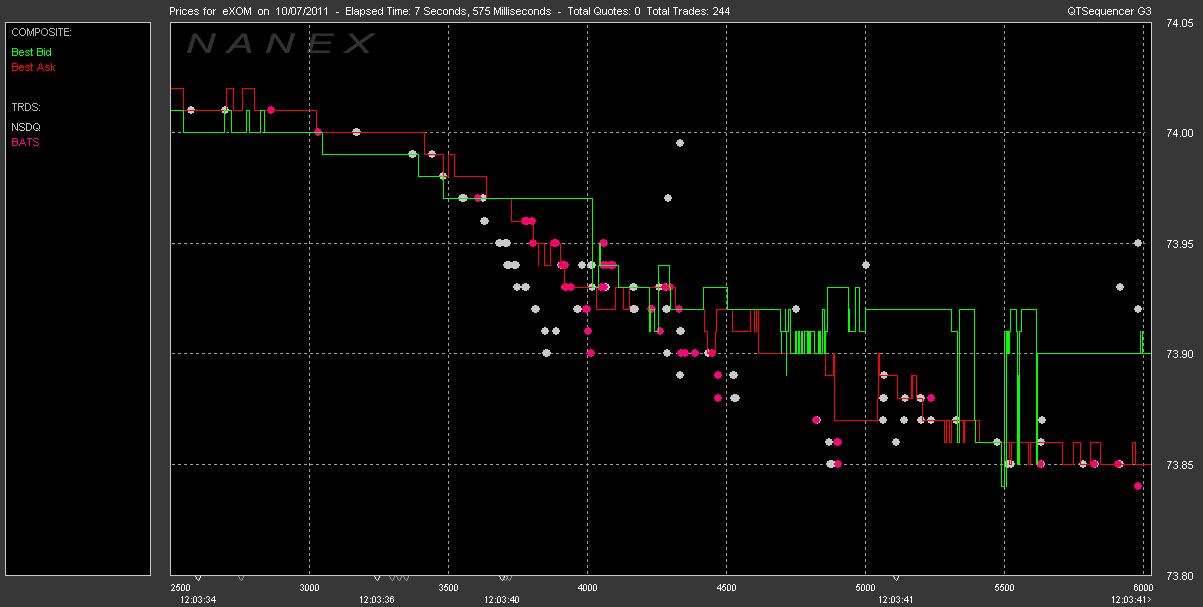
Task: Click the TRDS legend heading
Action: pos(25,106)
